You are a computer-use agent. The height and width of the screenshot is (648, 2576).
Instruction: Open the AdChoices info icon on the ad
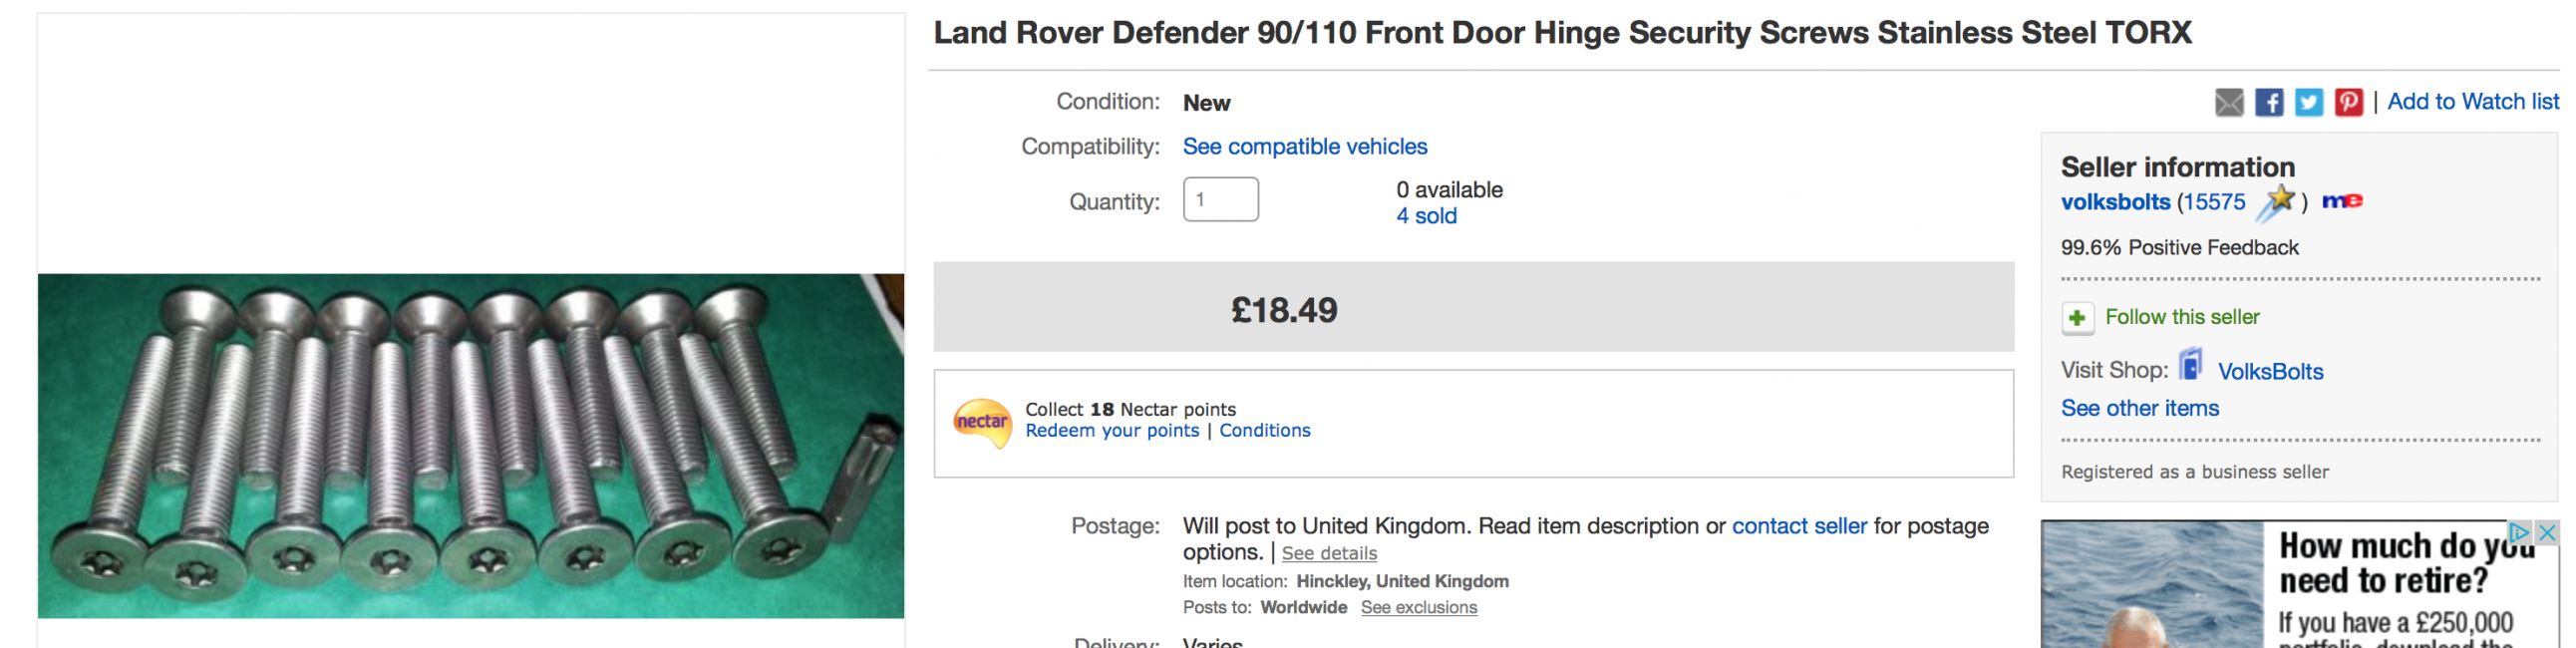(2518, 533)
